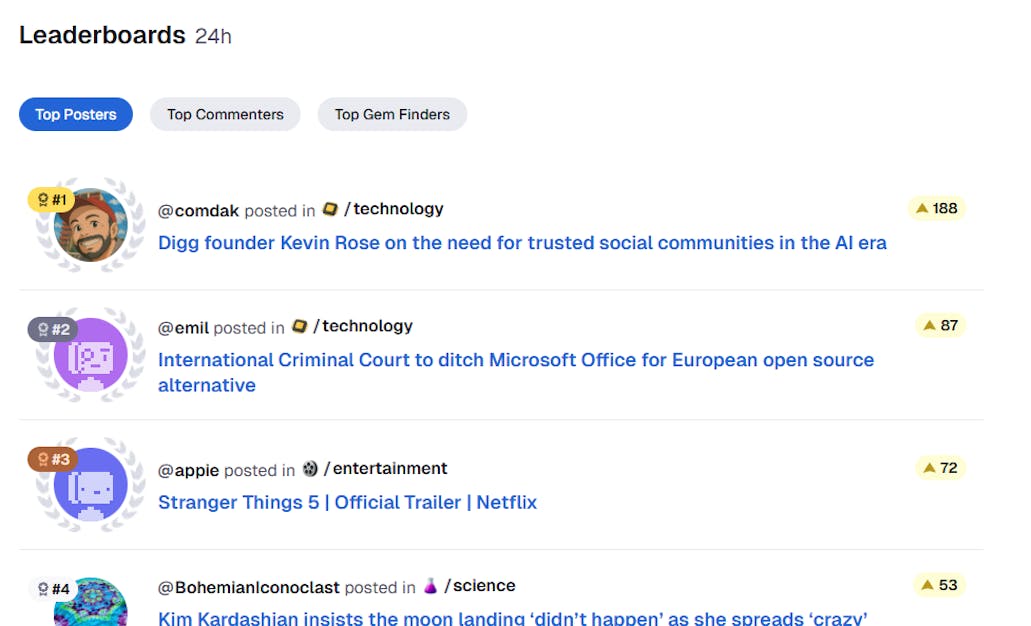This screenshot has width=1031, height=626.
Task: Open comdak's bearded avatar picture
Action: coord(91,226)
